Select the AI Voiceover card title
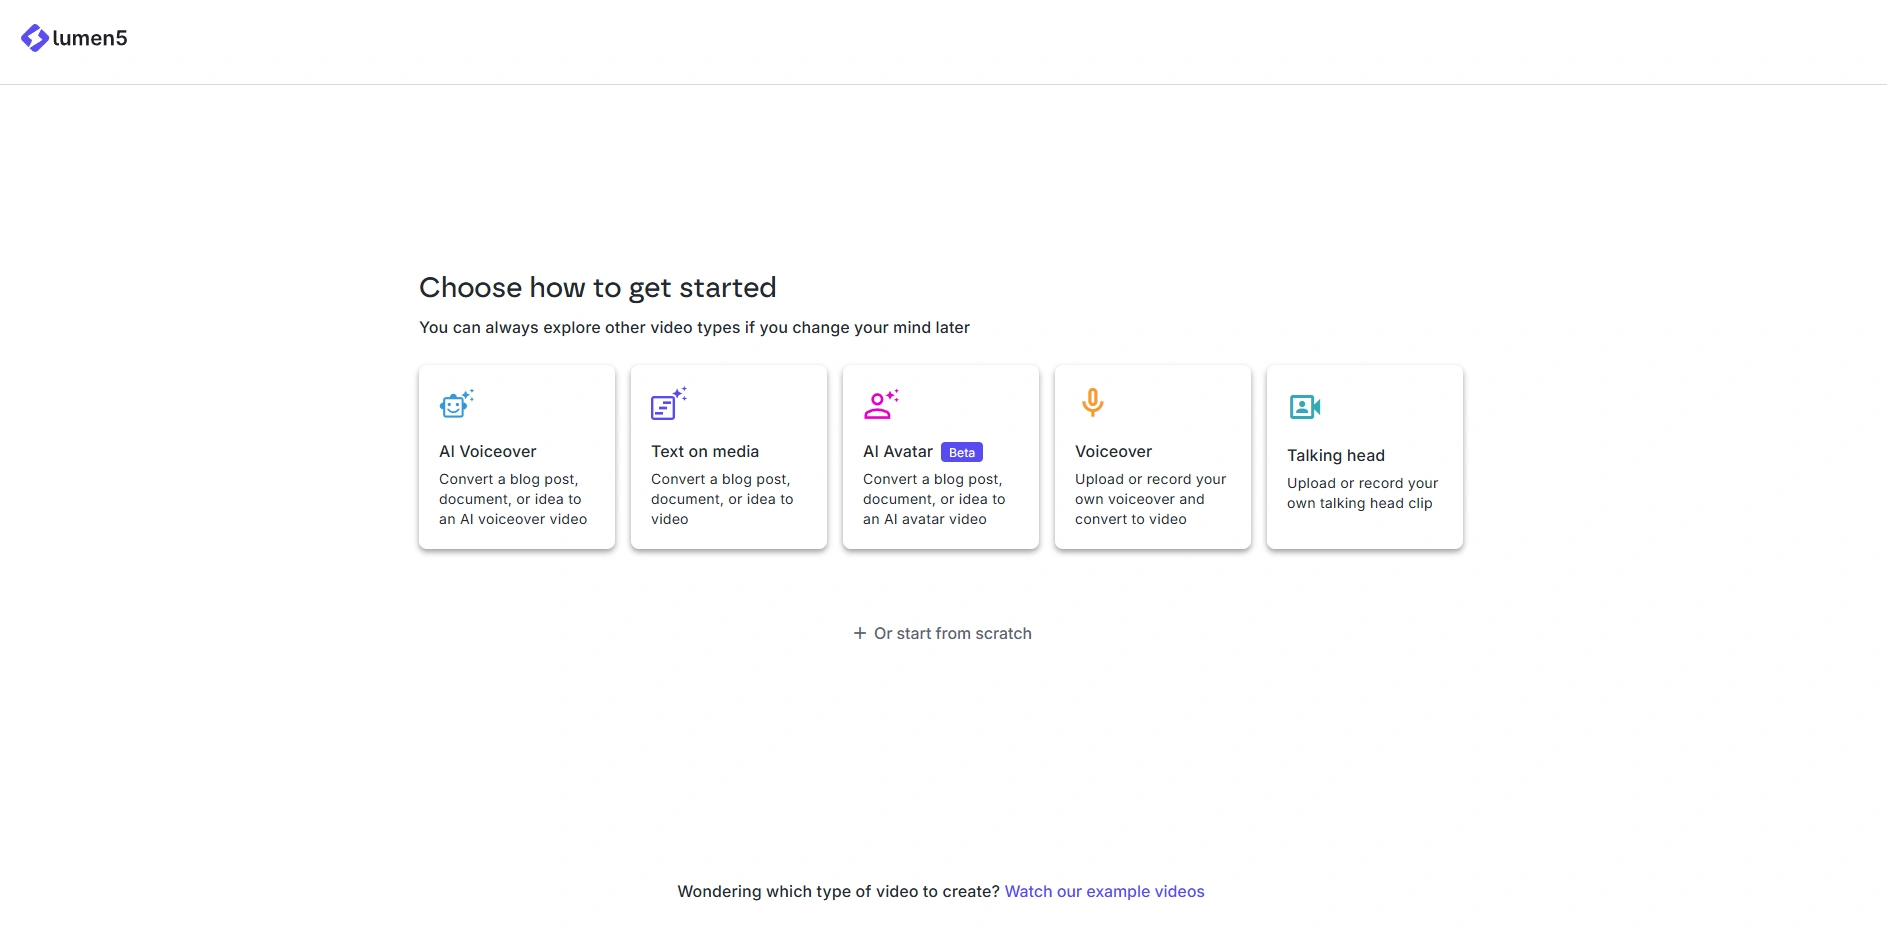Screen dimensions: 1887x928 coord(488,452)
